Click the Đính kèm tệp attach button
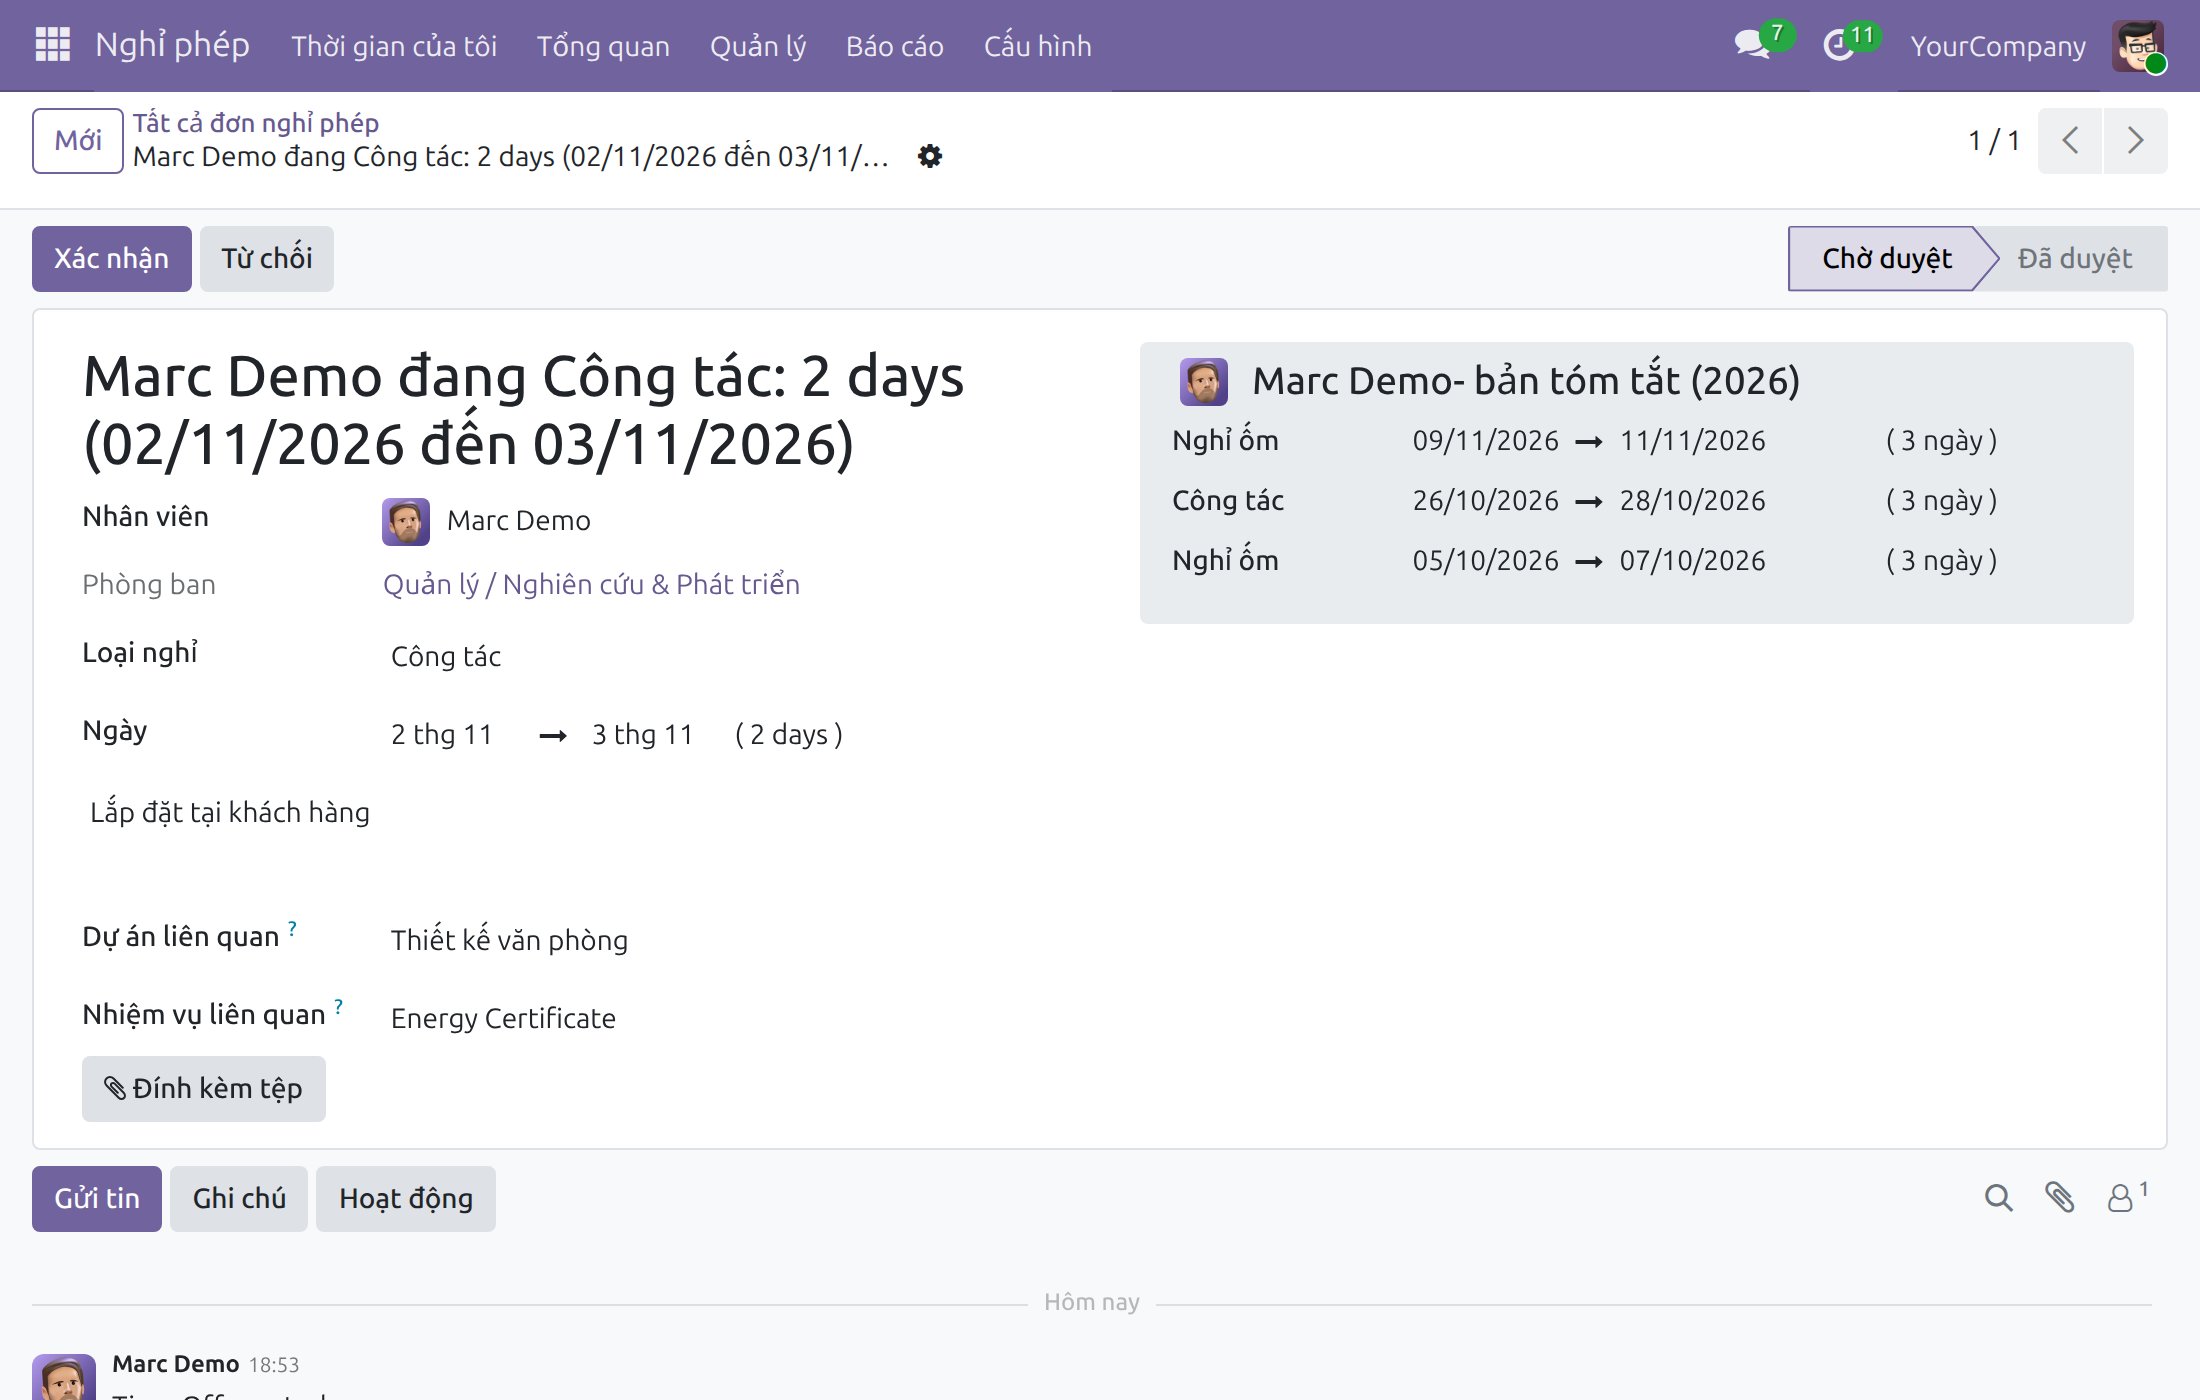This screenshot has height=1400, width=2200. coord(204,1088)
